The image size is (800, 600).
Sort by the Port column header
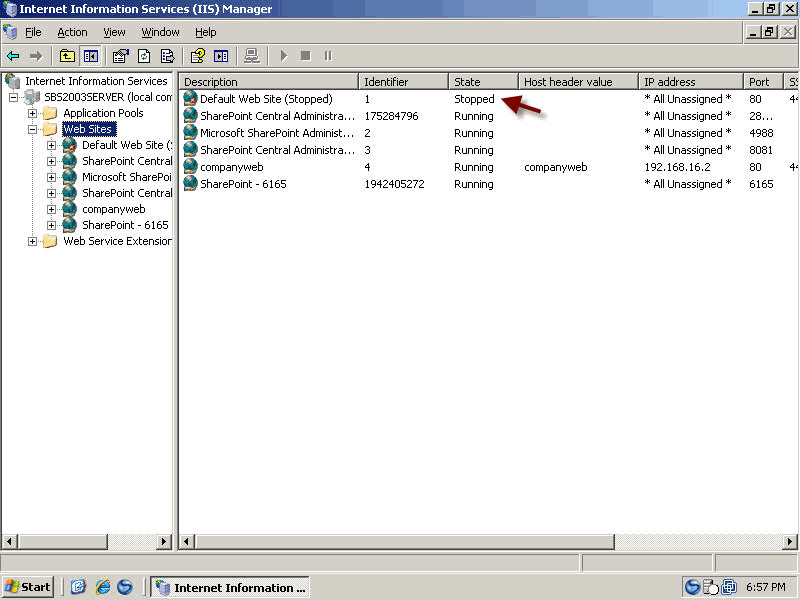[x=763, y=82]
